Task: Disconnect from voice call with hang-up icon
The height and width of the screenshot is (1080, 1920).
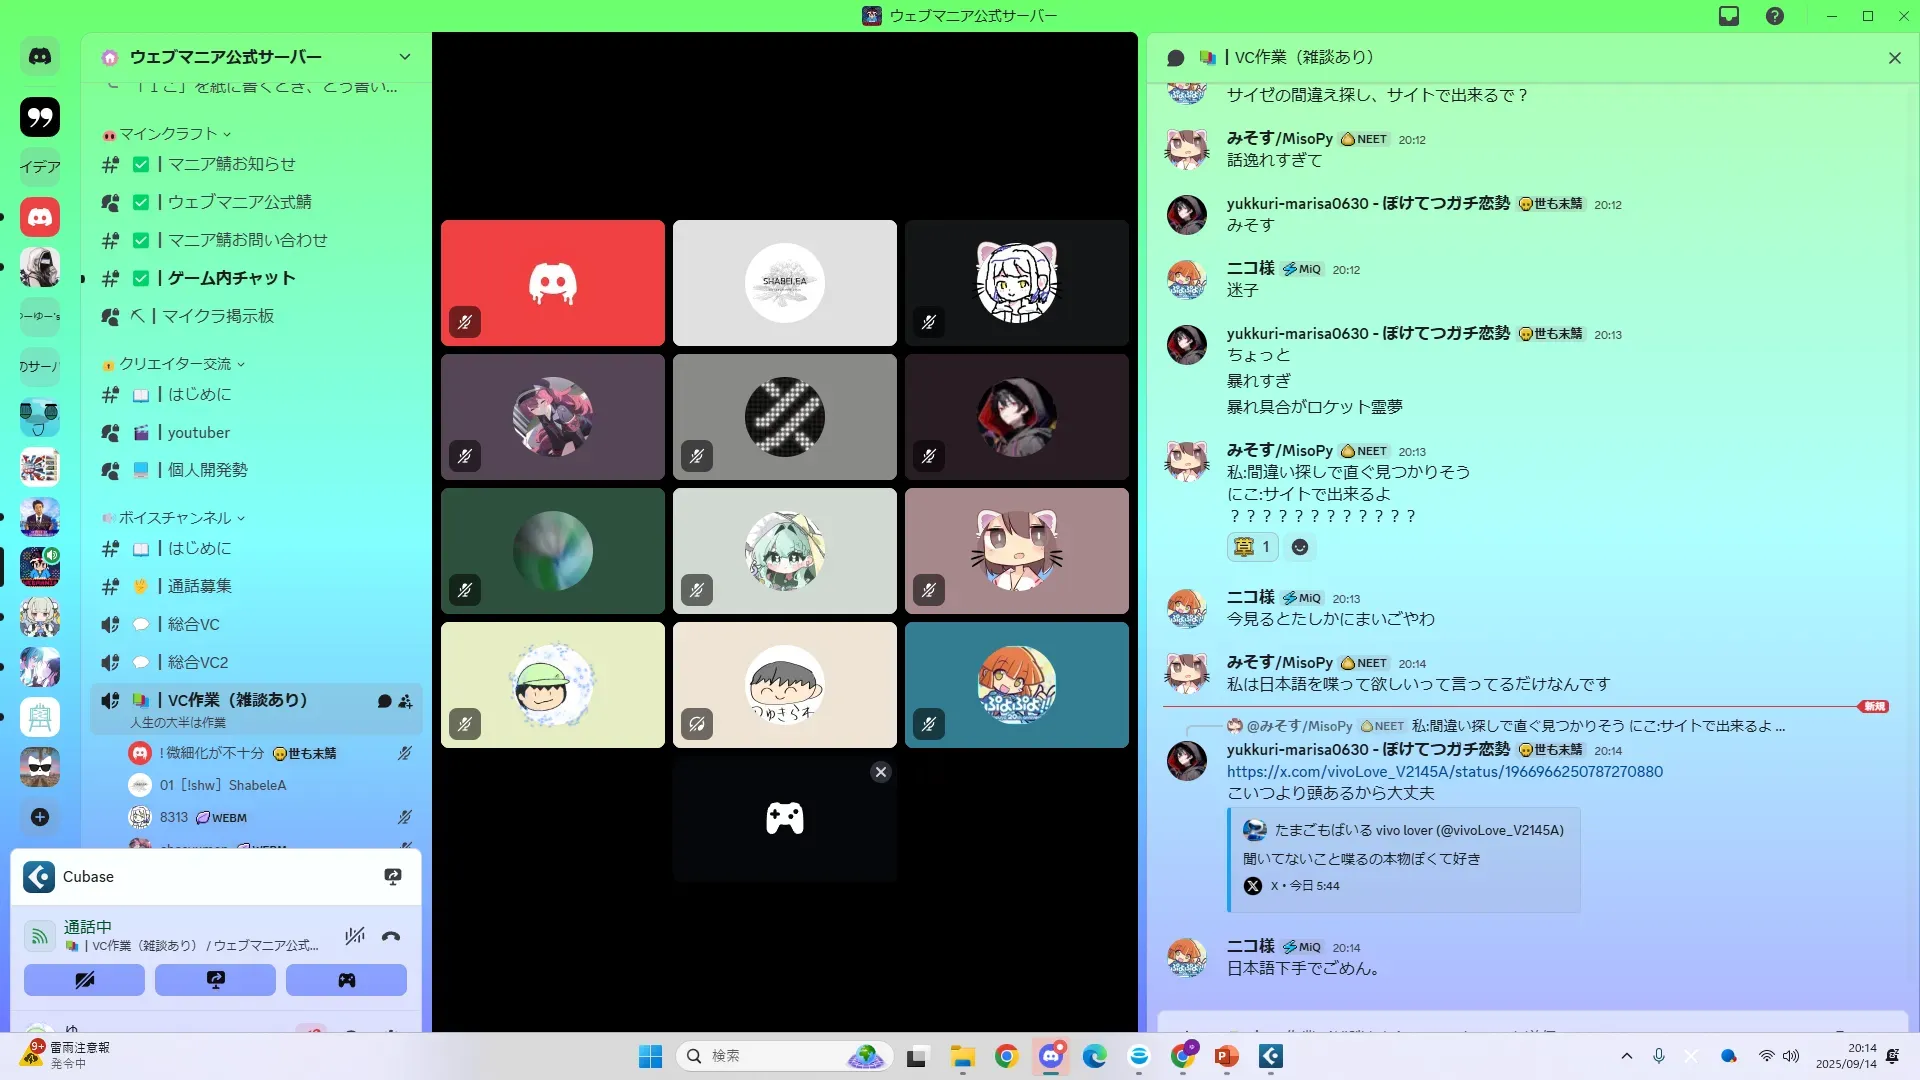Action: pyautogui.click(x=391, y=937)
